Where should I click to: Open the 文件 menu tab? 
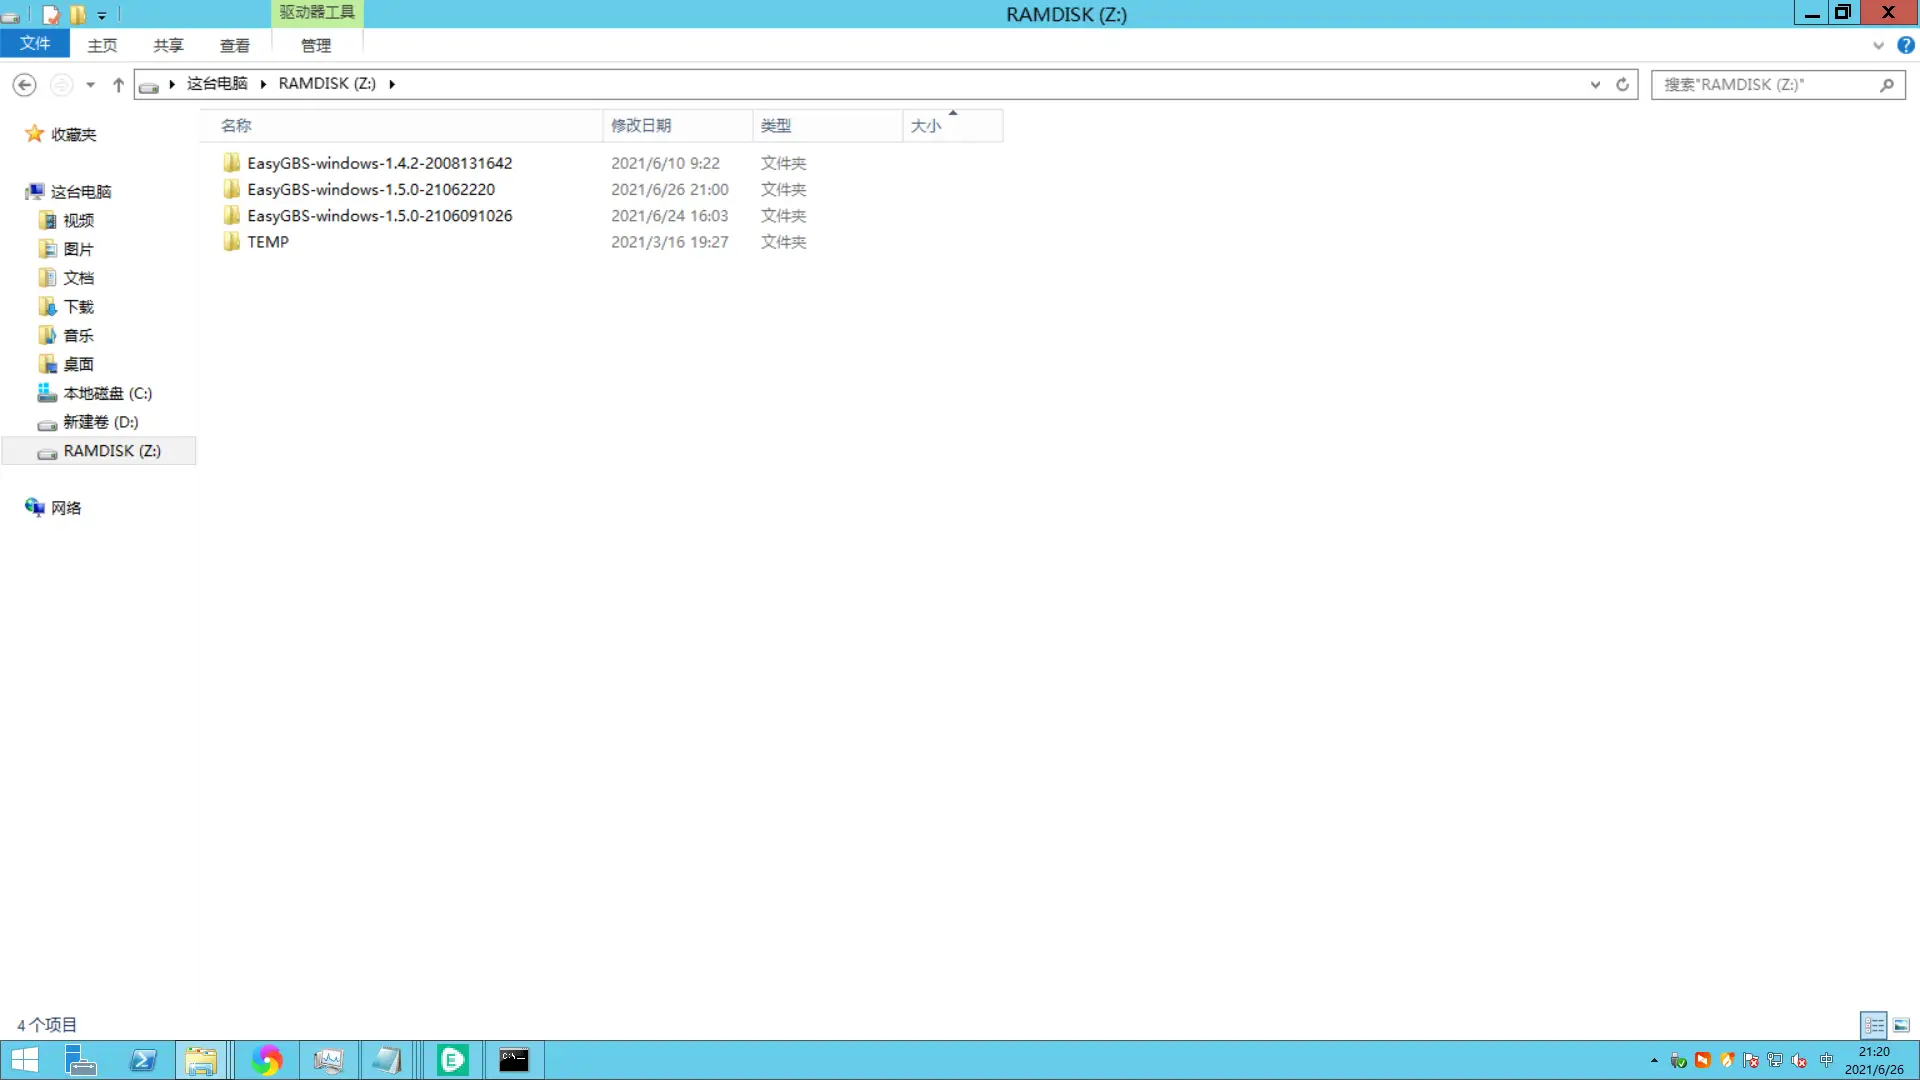tap(35, 44)
